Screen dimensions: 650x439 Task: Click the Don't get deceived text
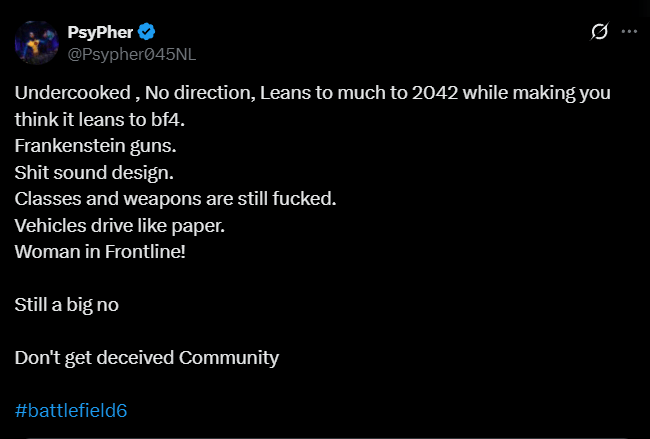94,358
